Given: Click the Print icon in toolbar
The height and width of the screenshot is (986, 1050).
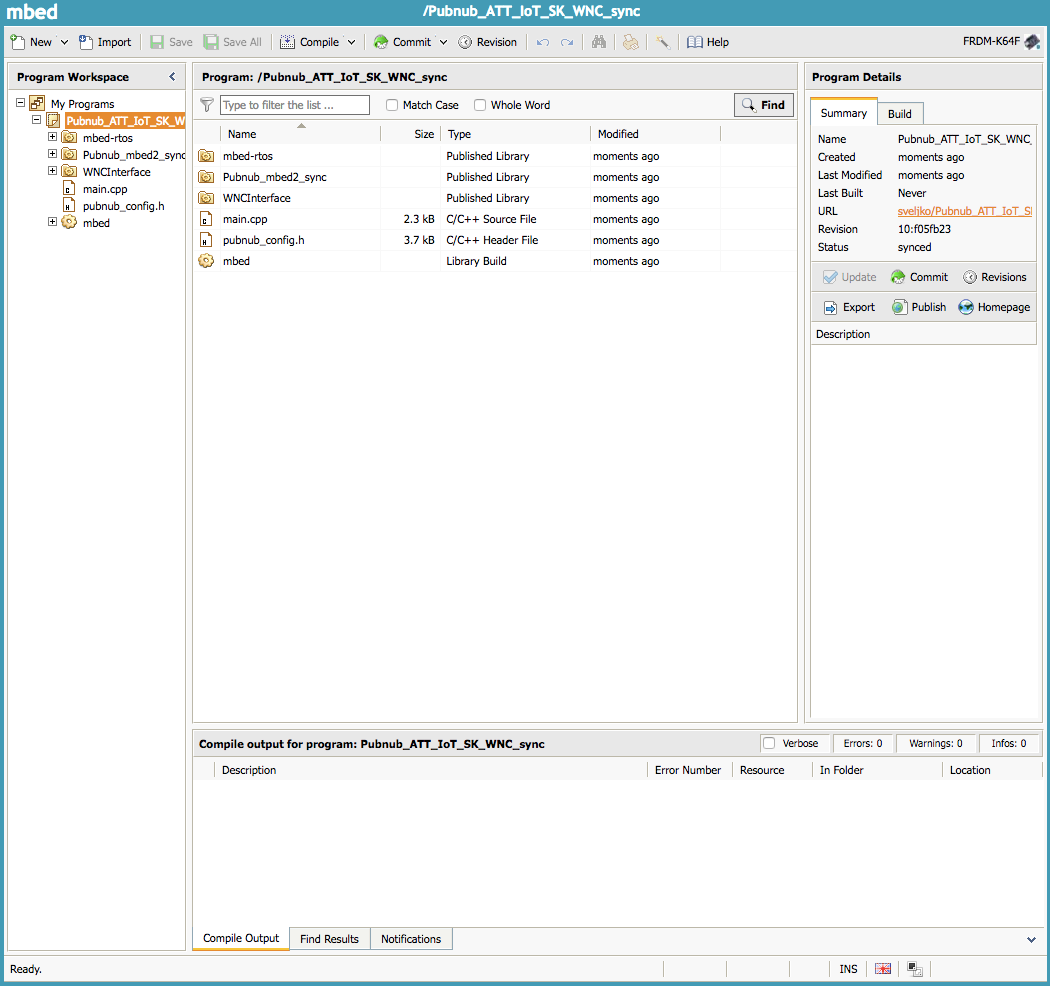Looking at the screenshot, I should point(630,42).
